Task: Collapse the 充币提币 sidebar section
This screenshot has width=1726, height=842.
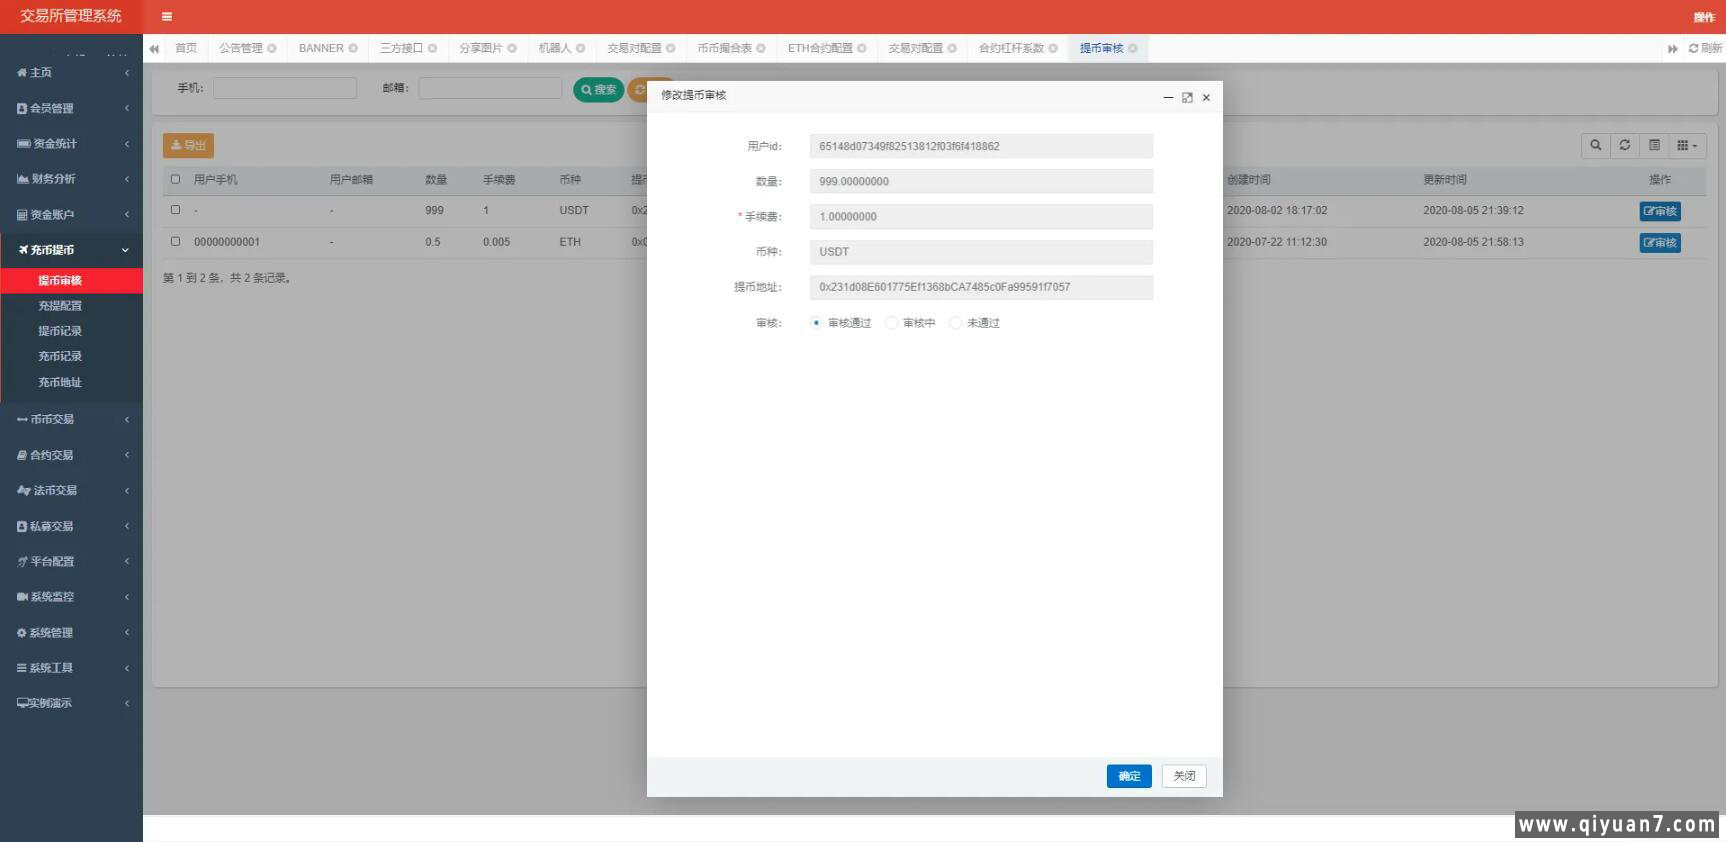Action: click(x=71, y=250)
